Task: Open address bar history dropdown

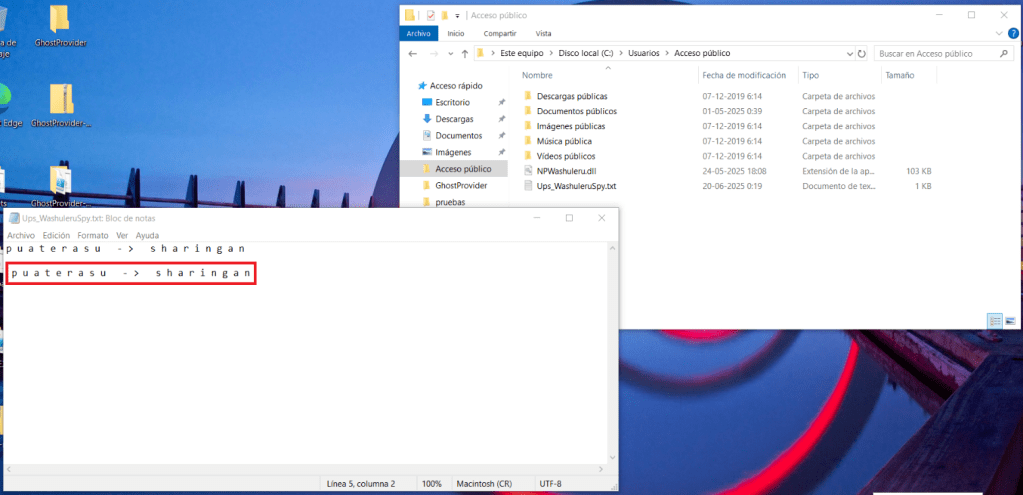Action: tap(848, 53)
